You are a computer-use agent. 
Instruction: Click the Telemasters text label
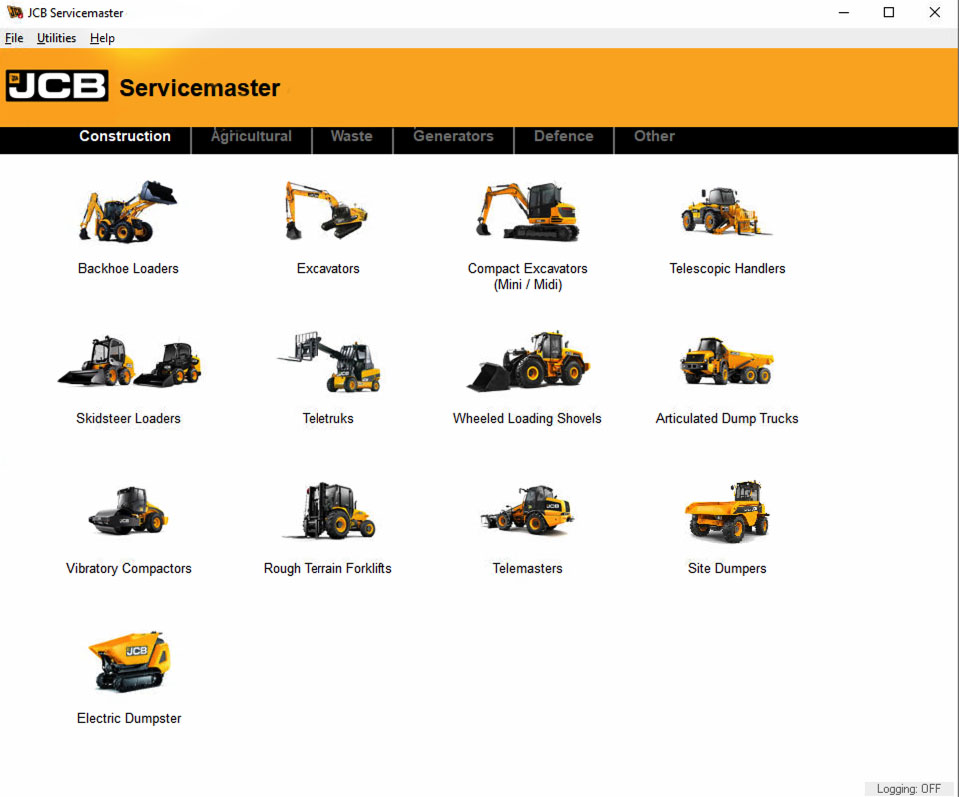point(527,568)
